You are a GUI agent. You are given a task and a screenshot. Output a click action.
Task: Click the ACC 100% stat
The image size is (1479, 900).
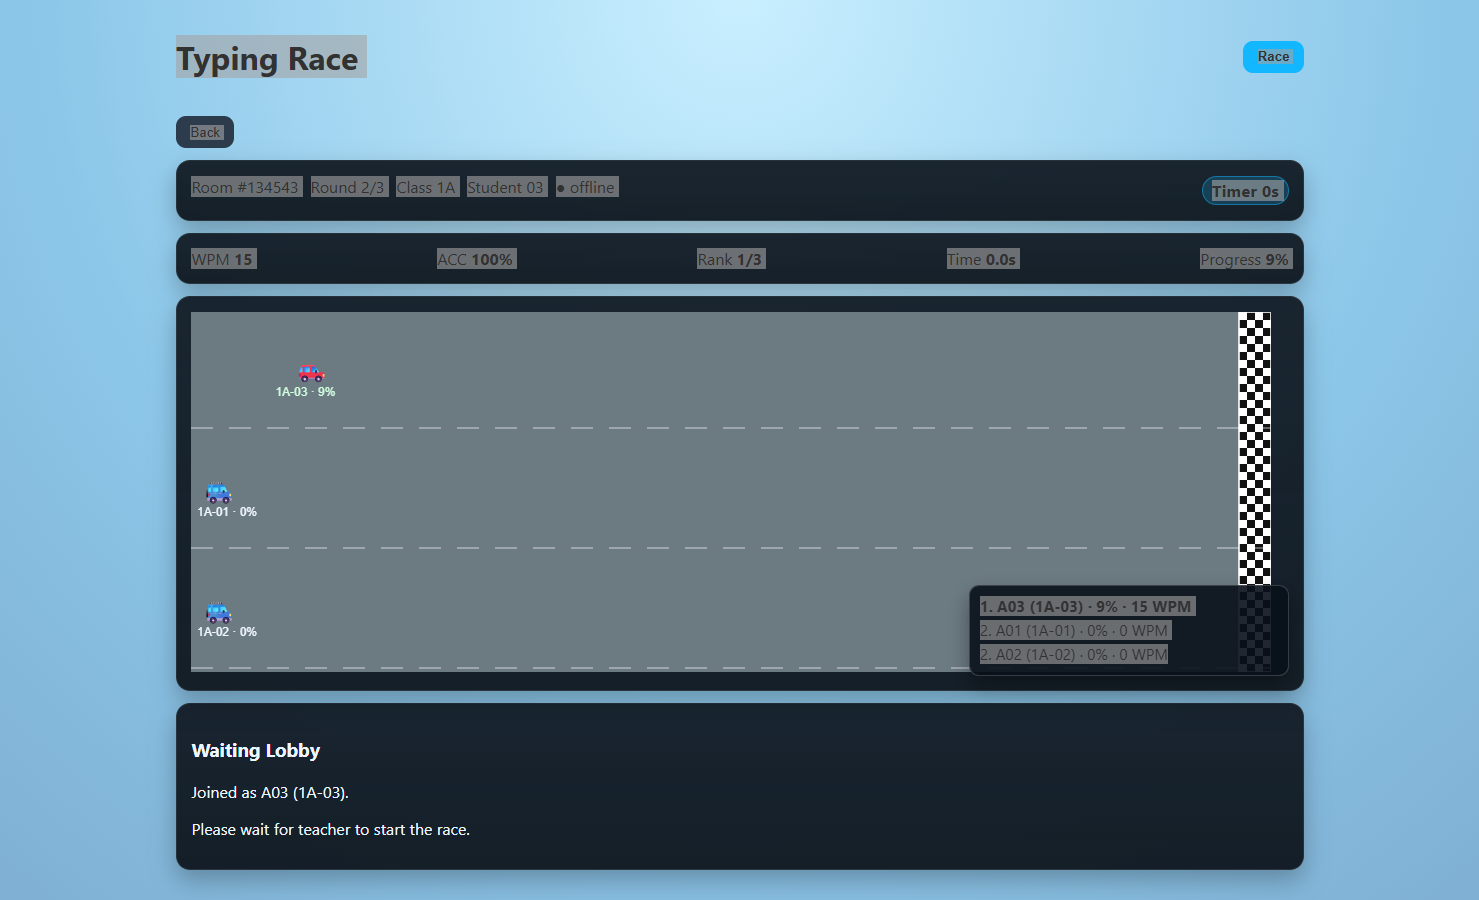[476, 259]
